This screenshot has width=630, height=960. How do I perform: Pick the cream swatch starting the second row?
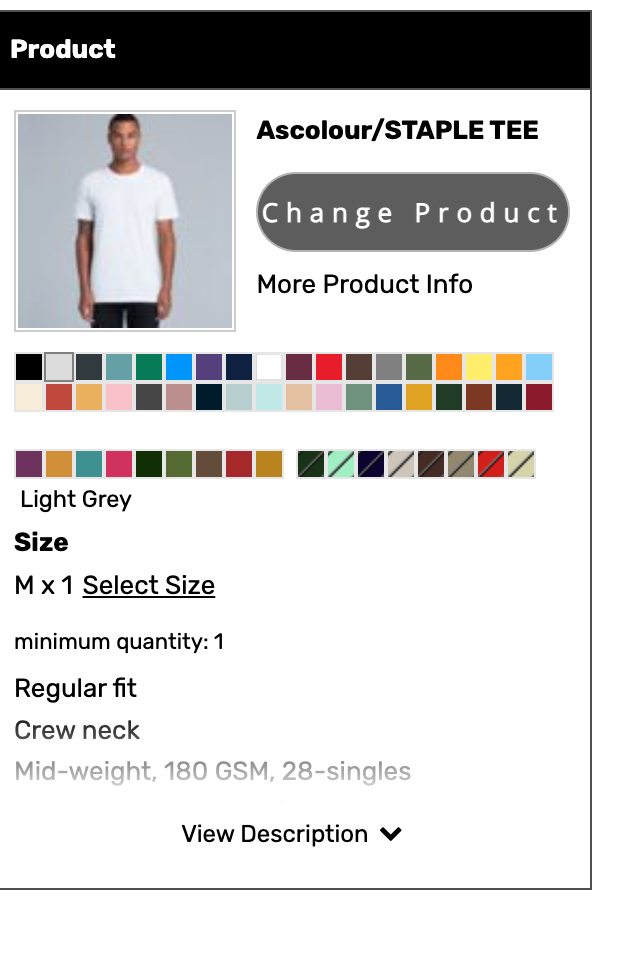29,397
